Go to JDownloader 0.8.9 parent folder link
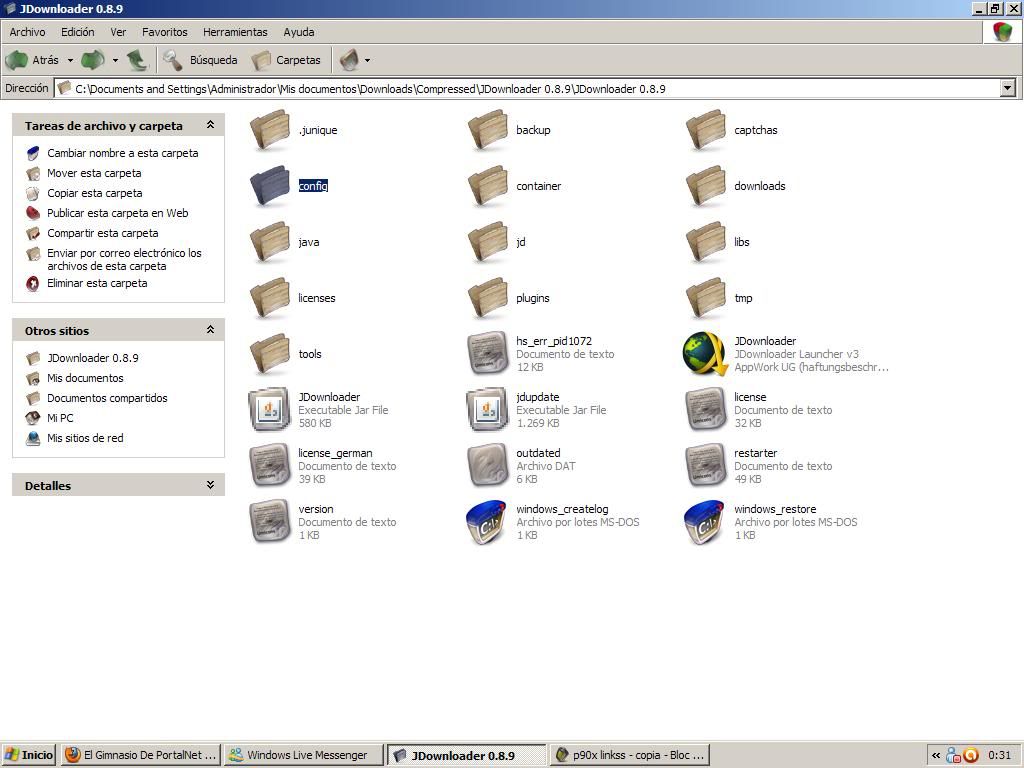1024x768 pixels. pos(93,358)
